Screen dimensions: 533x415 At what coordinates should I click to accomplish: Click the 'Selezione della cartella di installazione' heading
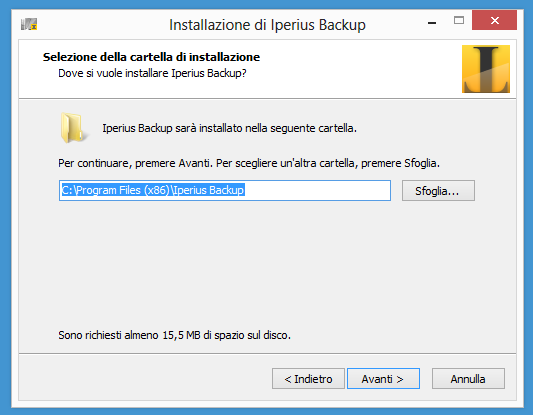[x=151, y=57]
